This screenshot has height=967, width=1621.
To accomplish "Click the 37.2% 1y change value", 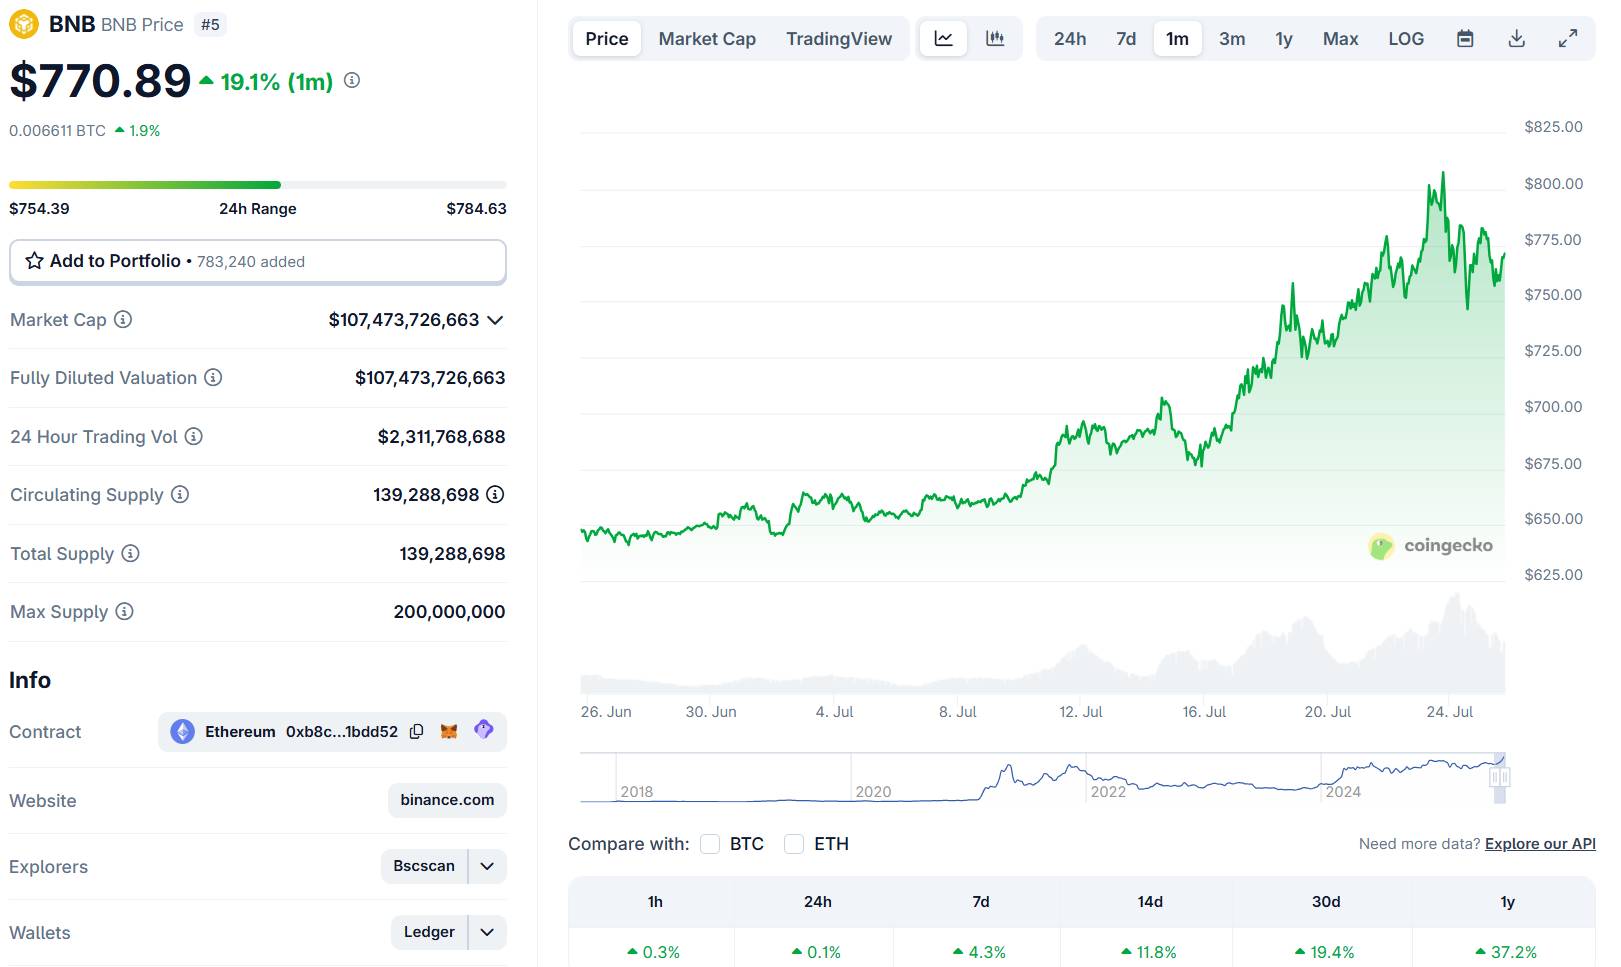I will (x=1506, y=952).
